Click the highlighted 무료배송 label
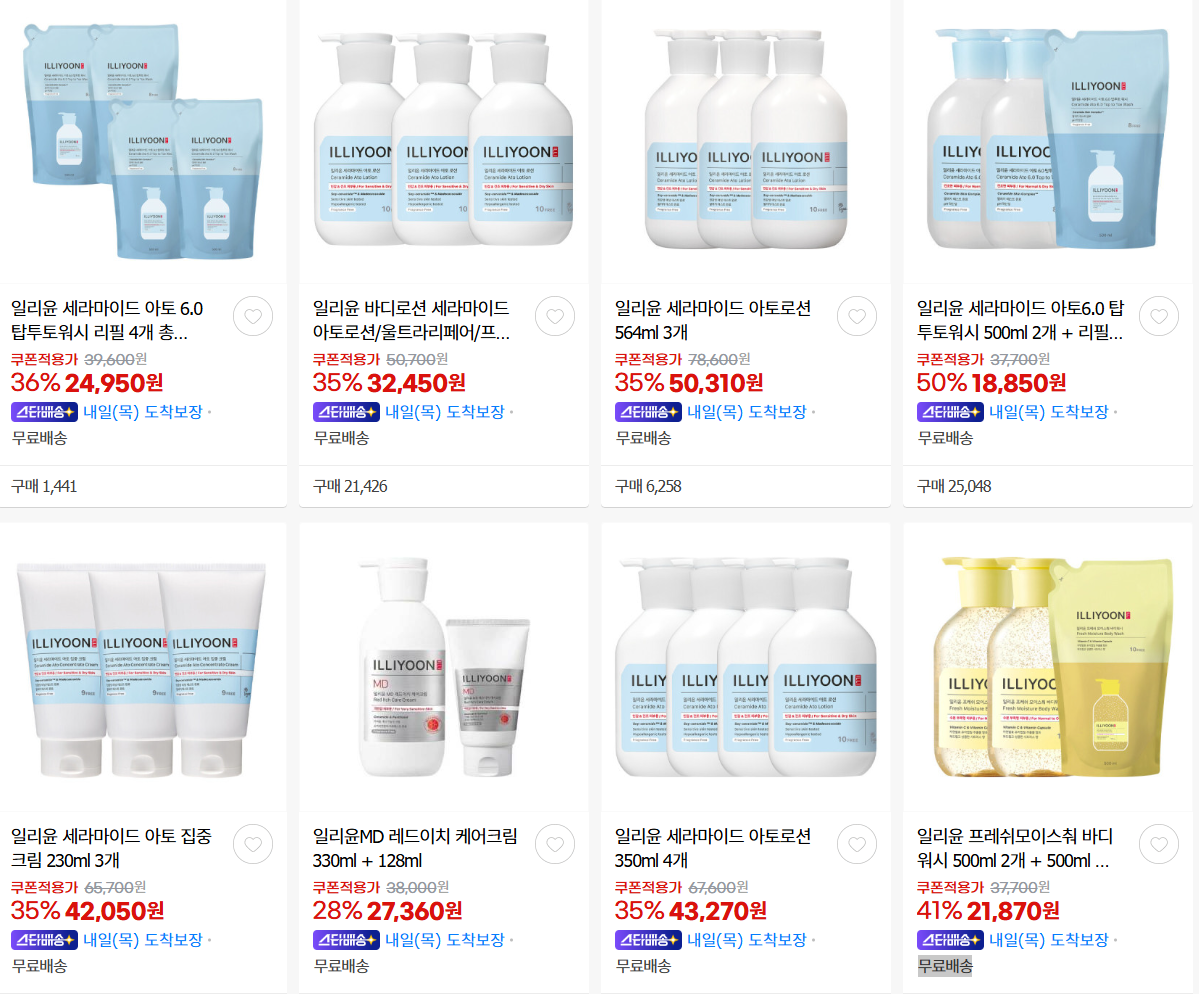The image size is (1199, 994). click(945, 966)
